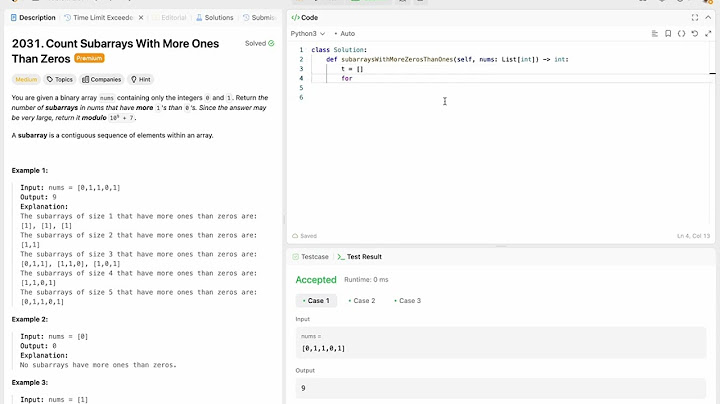Click line number 6 in the gutter

point(301,97)
